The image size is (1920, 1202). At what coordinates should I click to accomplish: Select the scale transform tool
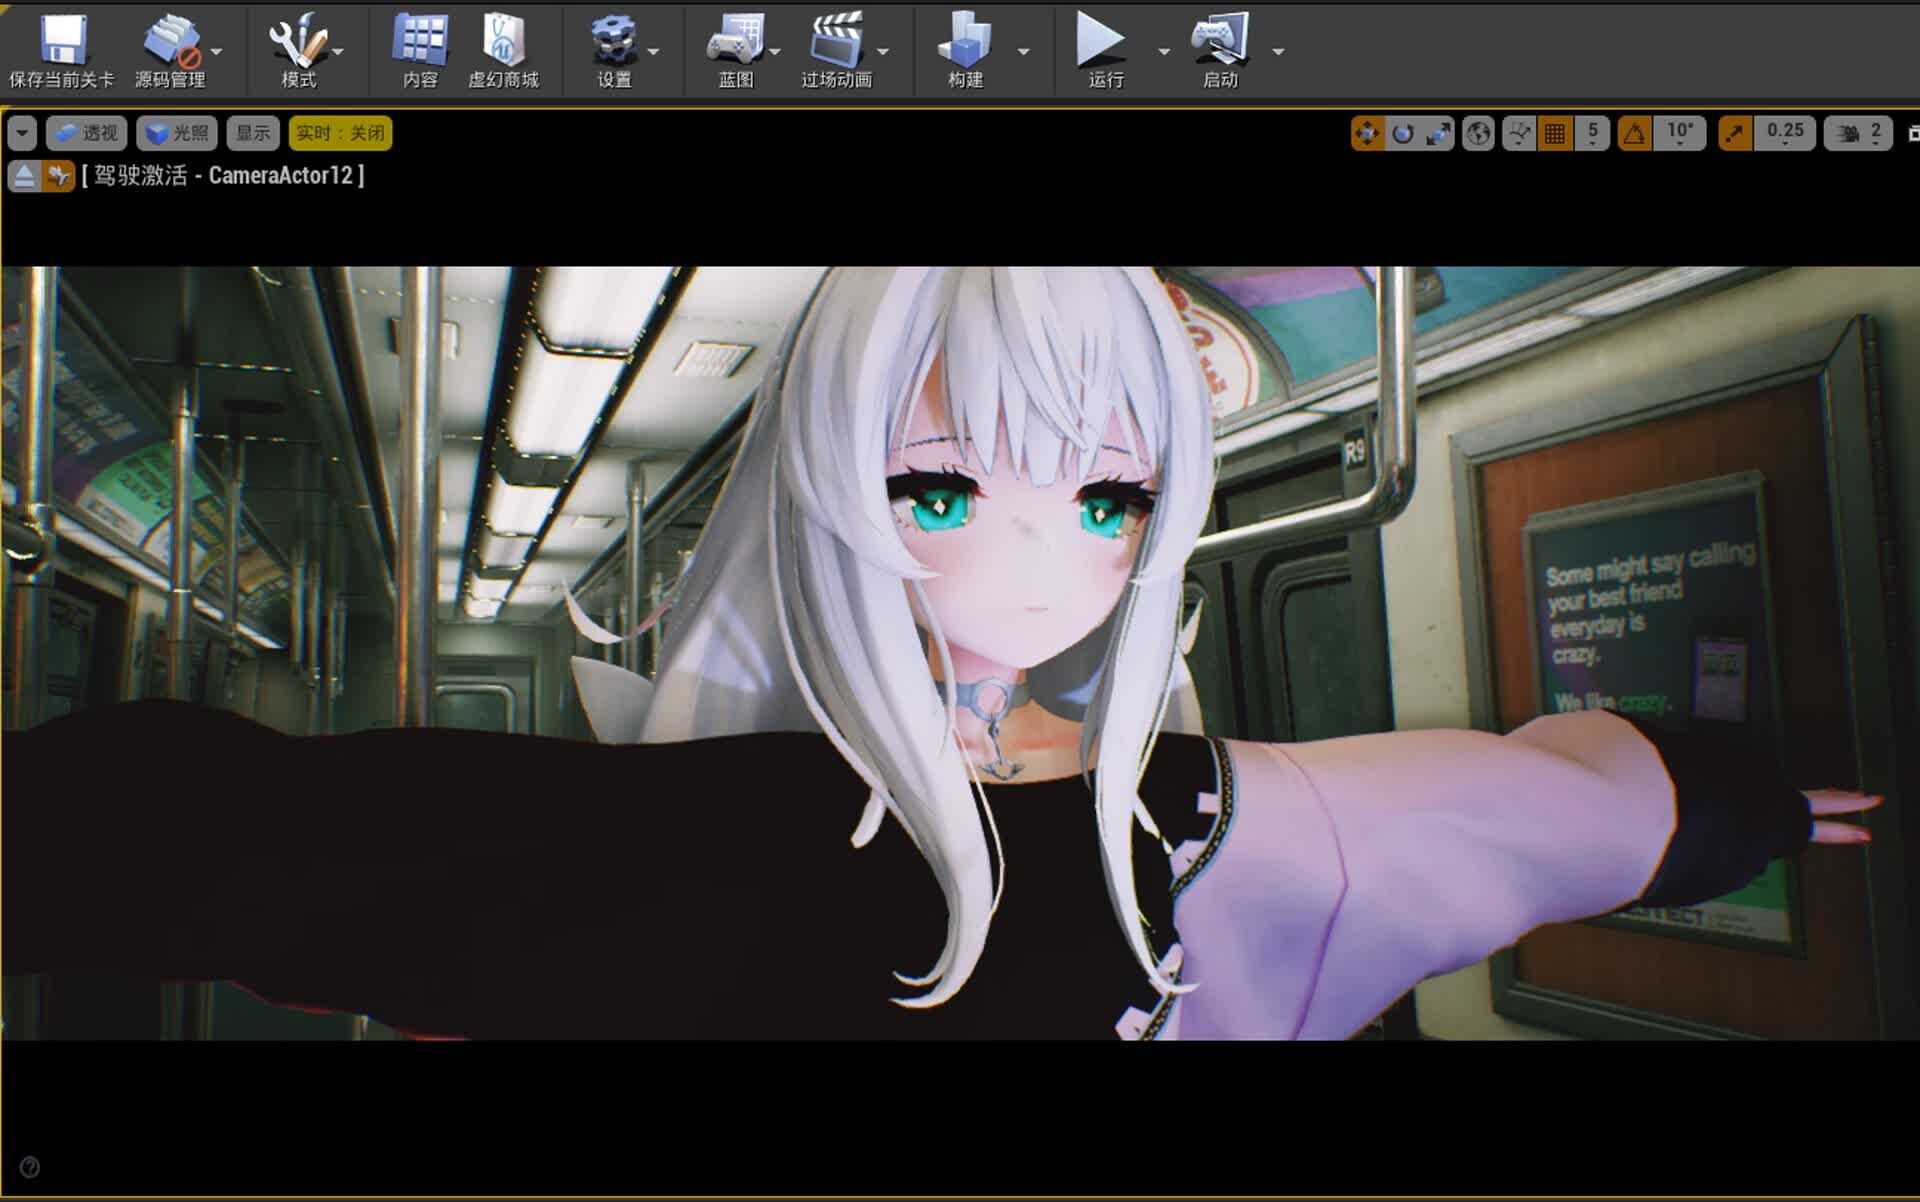point(1438,133)
